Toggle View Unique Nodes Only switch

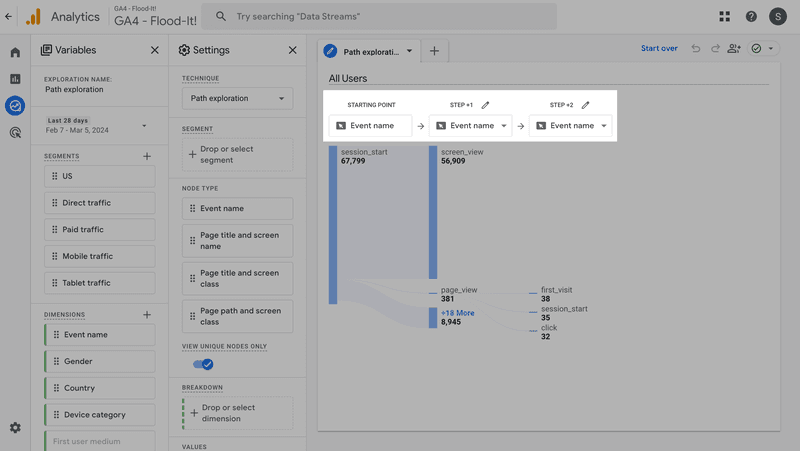click(203, 364)
